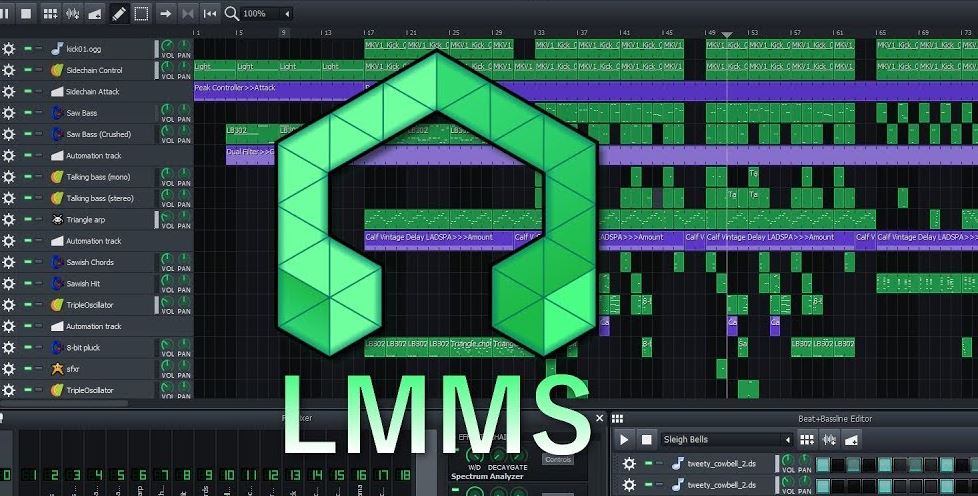The height and width of the screenshot is (496, 978).
Task: Click the skip-to-start behaviour button
Action: point(210,13)
